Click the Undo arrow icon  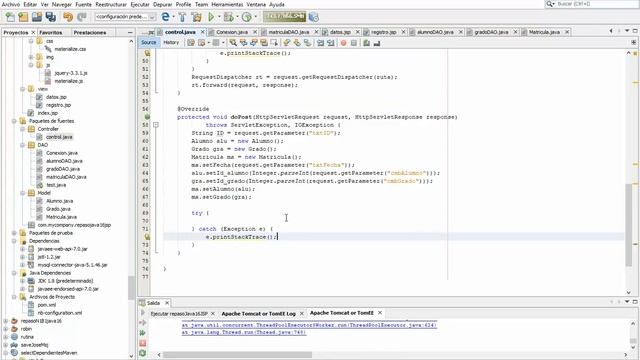point(68,17)
